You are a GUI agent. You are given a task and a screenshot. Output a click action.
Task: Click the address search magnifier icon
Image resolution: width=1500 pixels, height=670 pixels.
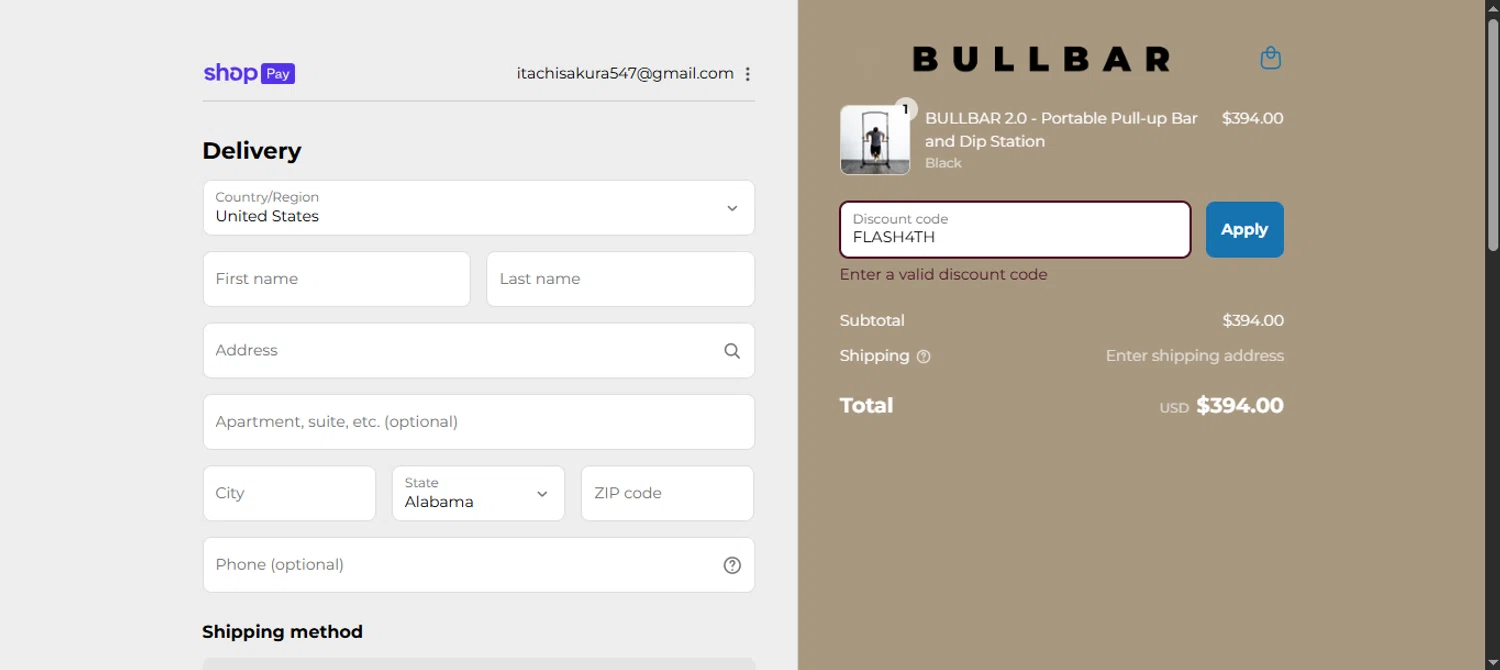click(732, 351)
